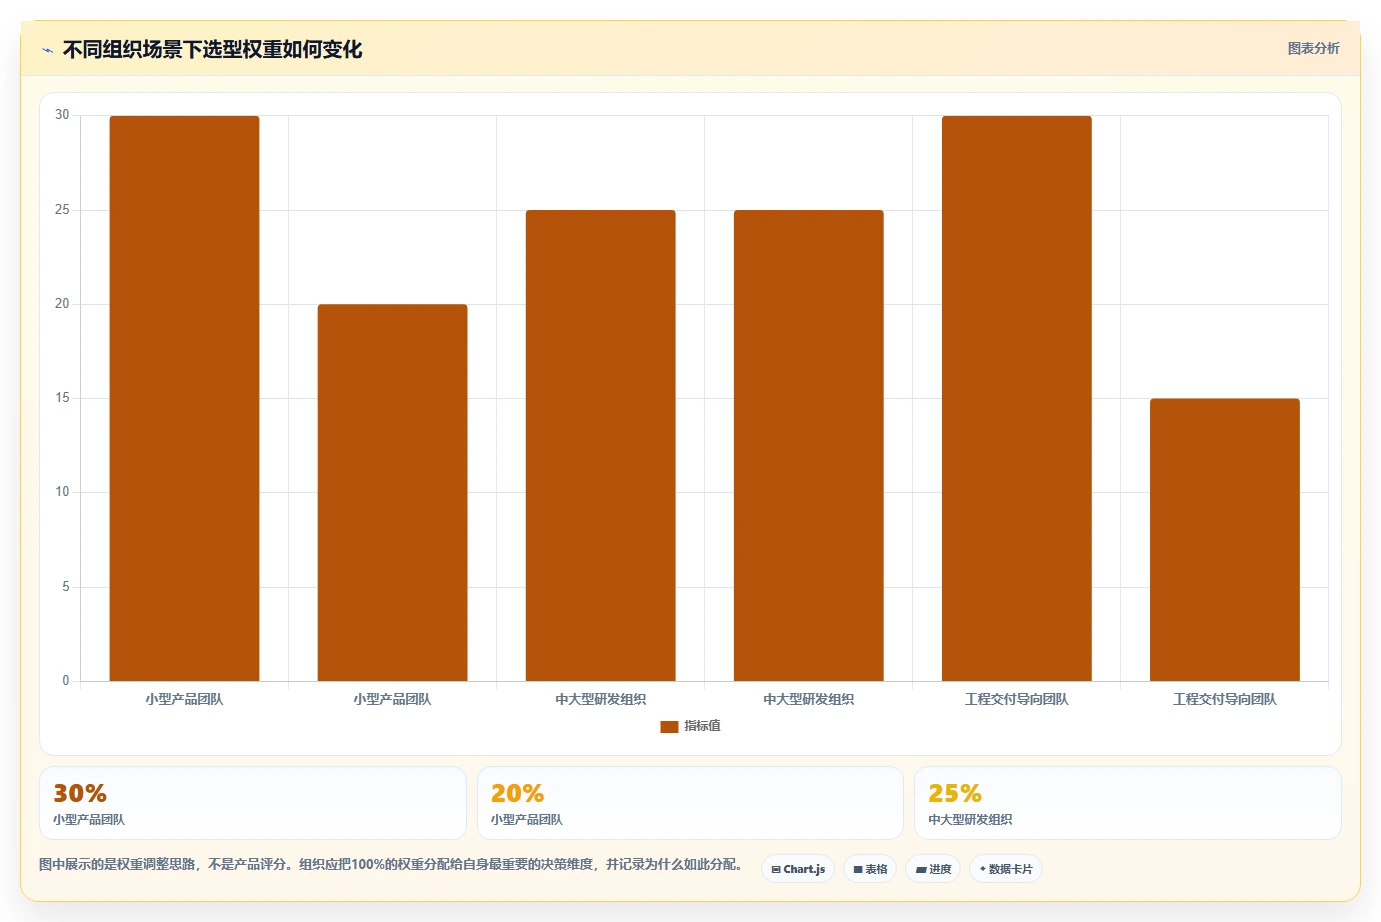Open the 30% 小型产品团队 stat card
The image size is (1381, 922).
[253, 803]
